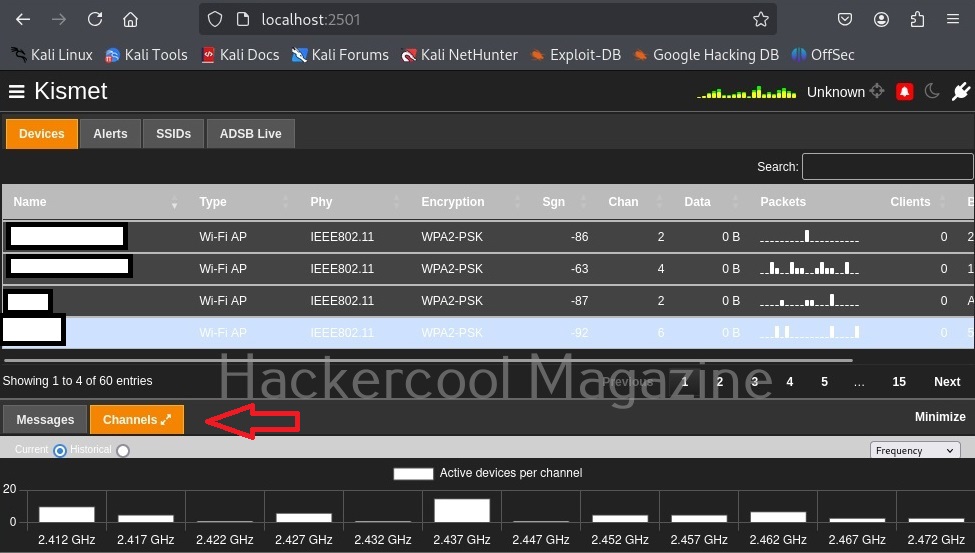Click the localhost:2501 address bar
The width and height of the screenshot is (975, 553).
(x=488, y=19)
